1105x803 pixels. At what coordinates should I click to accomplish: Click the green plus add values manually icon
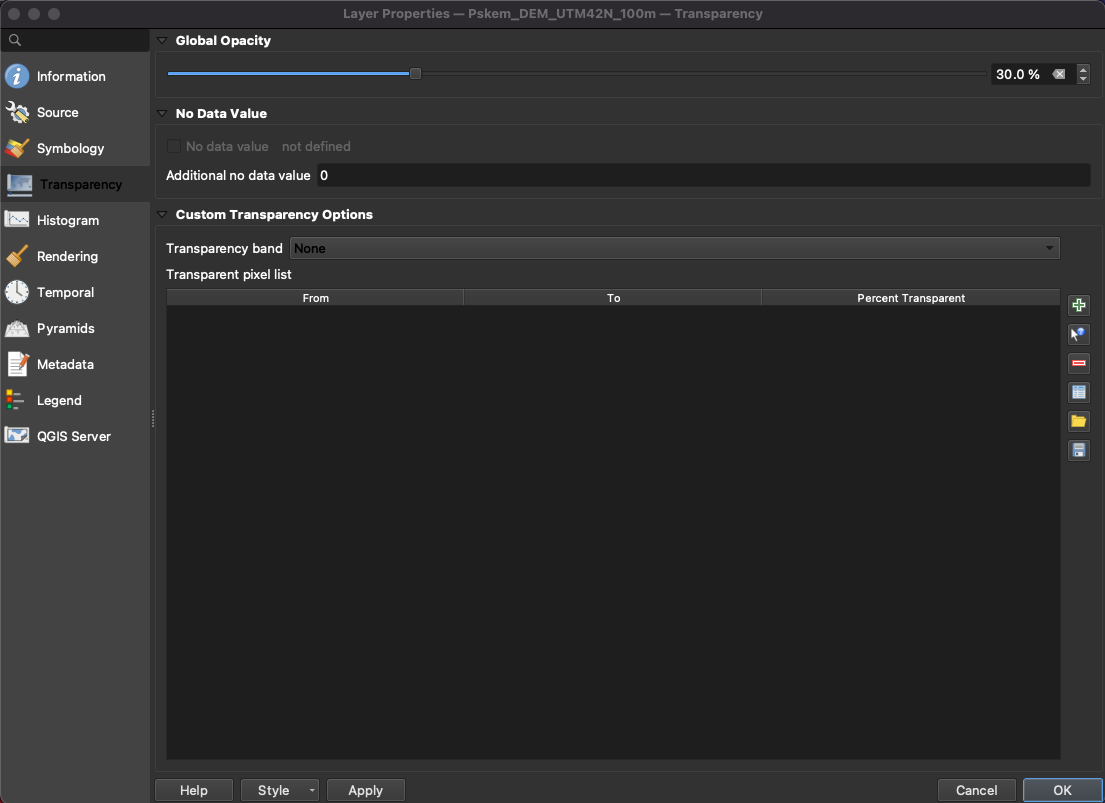[x=1078, y=306]
